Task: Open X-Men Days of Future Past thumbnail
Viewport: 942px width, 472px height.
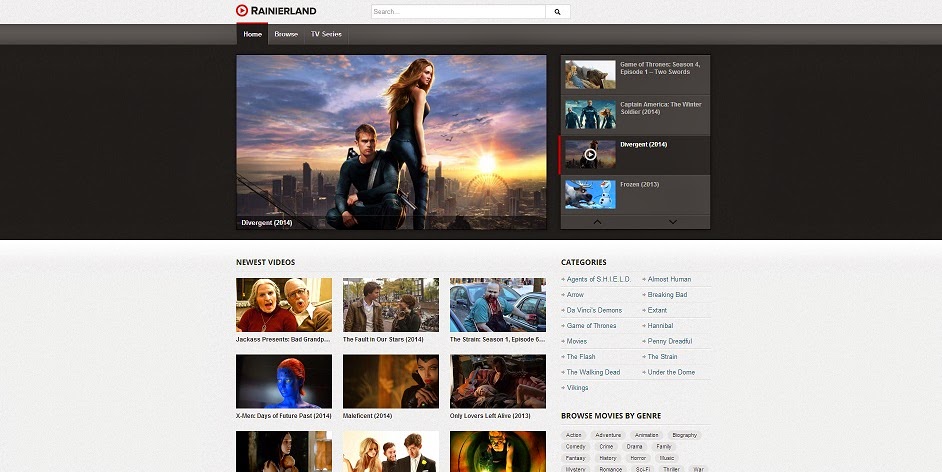Action: click(x=284, y=381)
